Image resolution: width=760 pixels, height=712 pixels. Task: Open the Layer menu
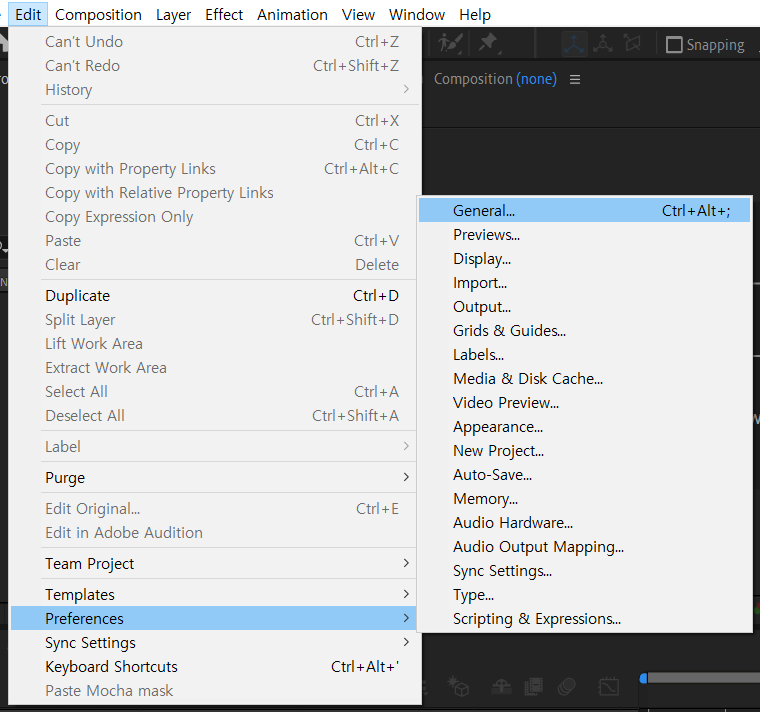point(174,15)
